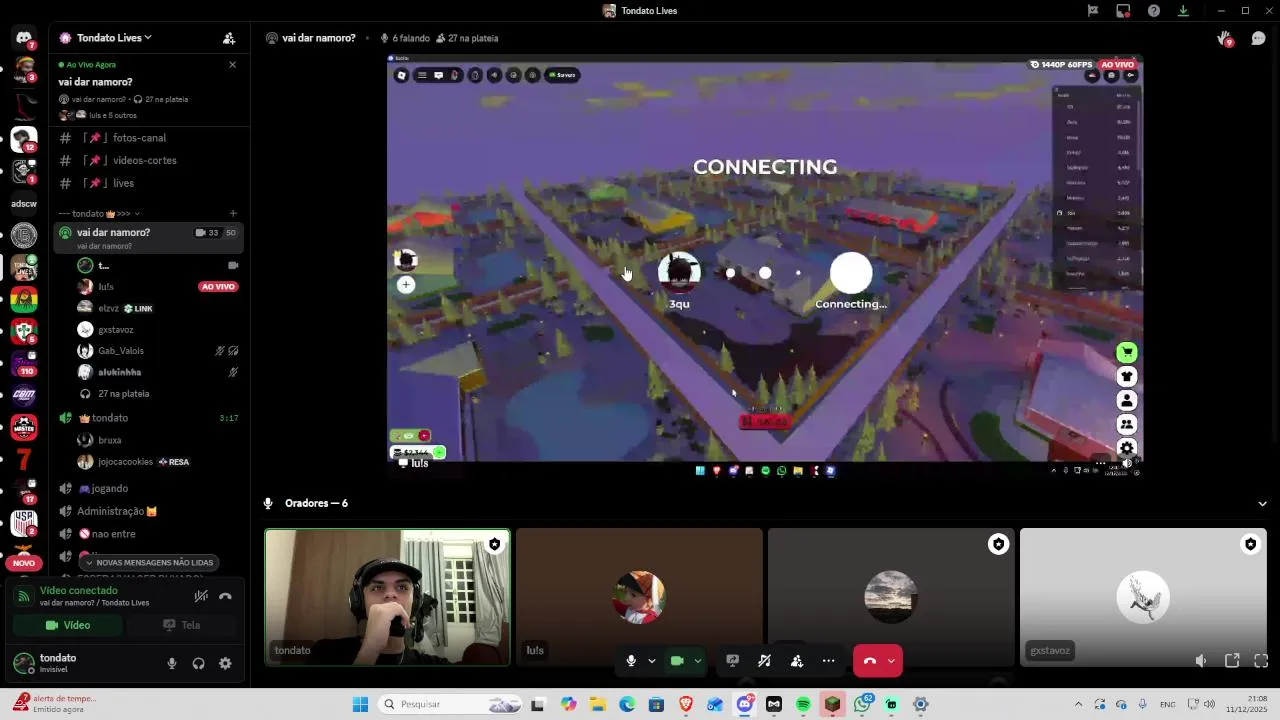Open WhatsApp from the taskbar

862,705
